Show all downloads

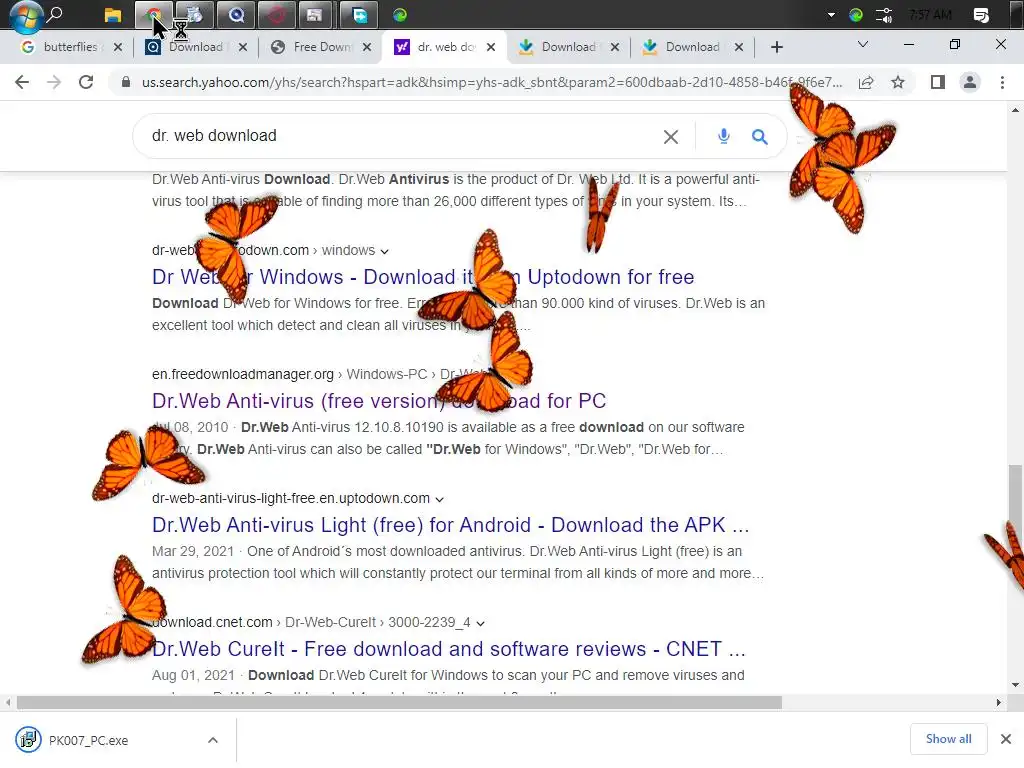(x=948, y=739)
